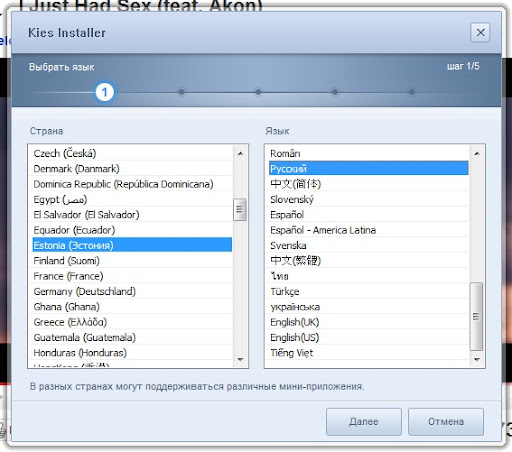Close the Kies Installer dialog
Screen dimensions: 512x452
(480, 33)
